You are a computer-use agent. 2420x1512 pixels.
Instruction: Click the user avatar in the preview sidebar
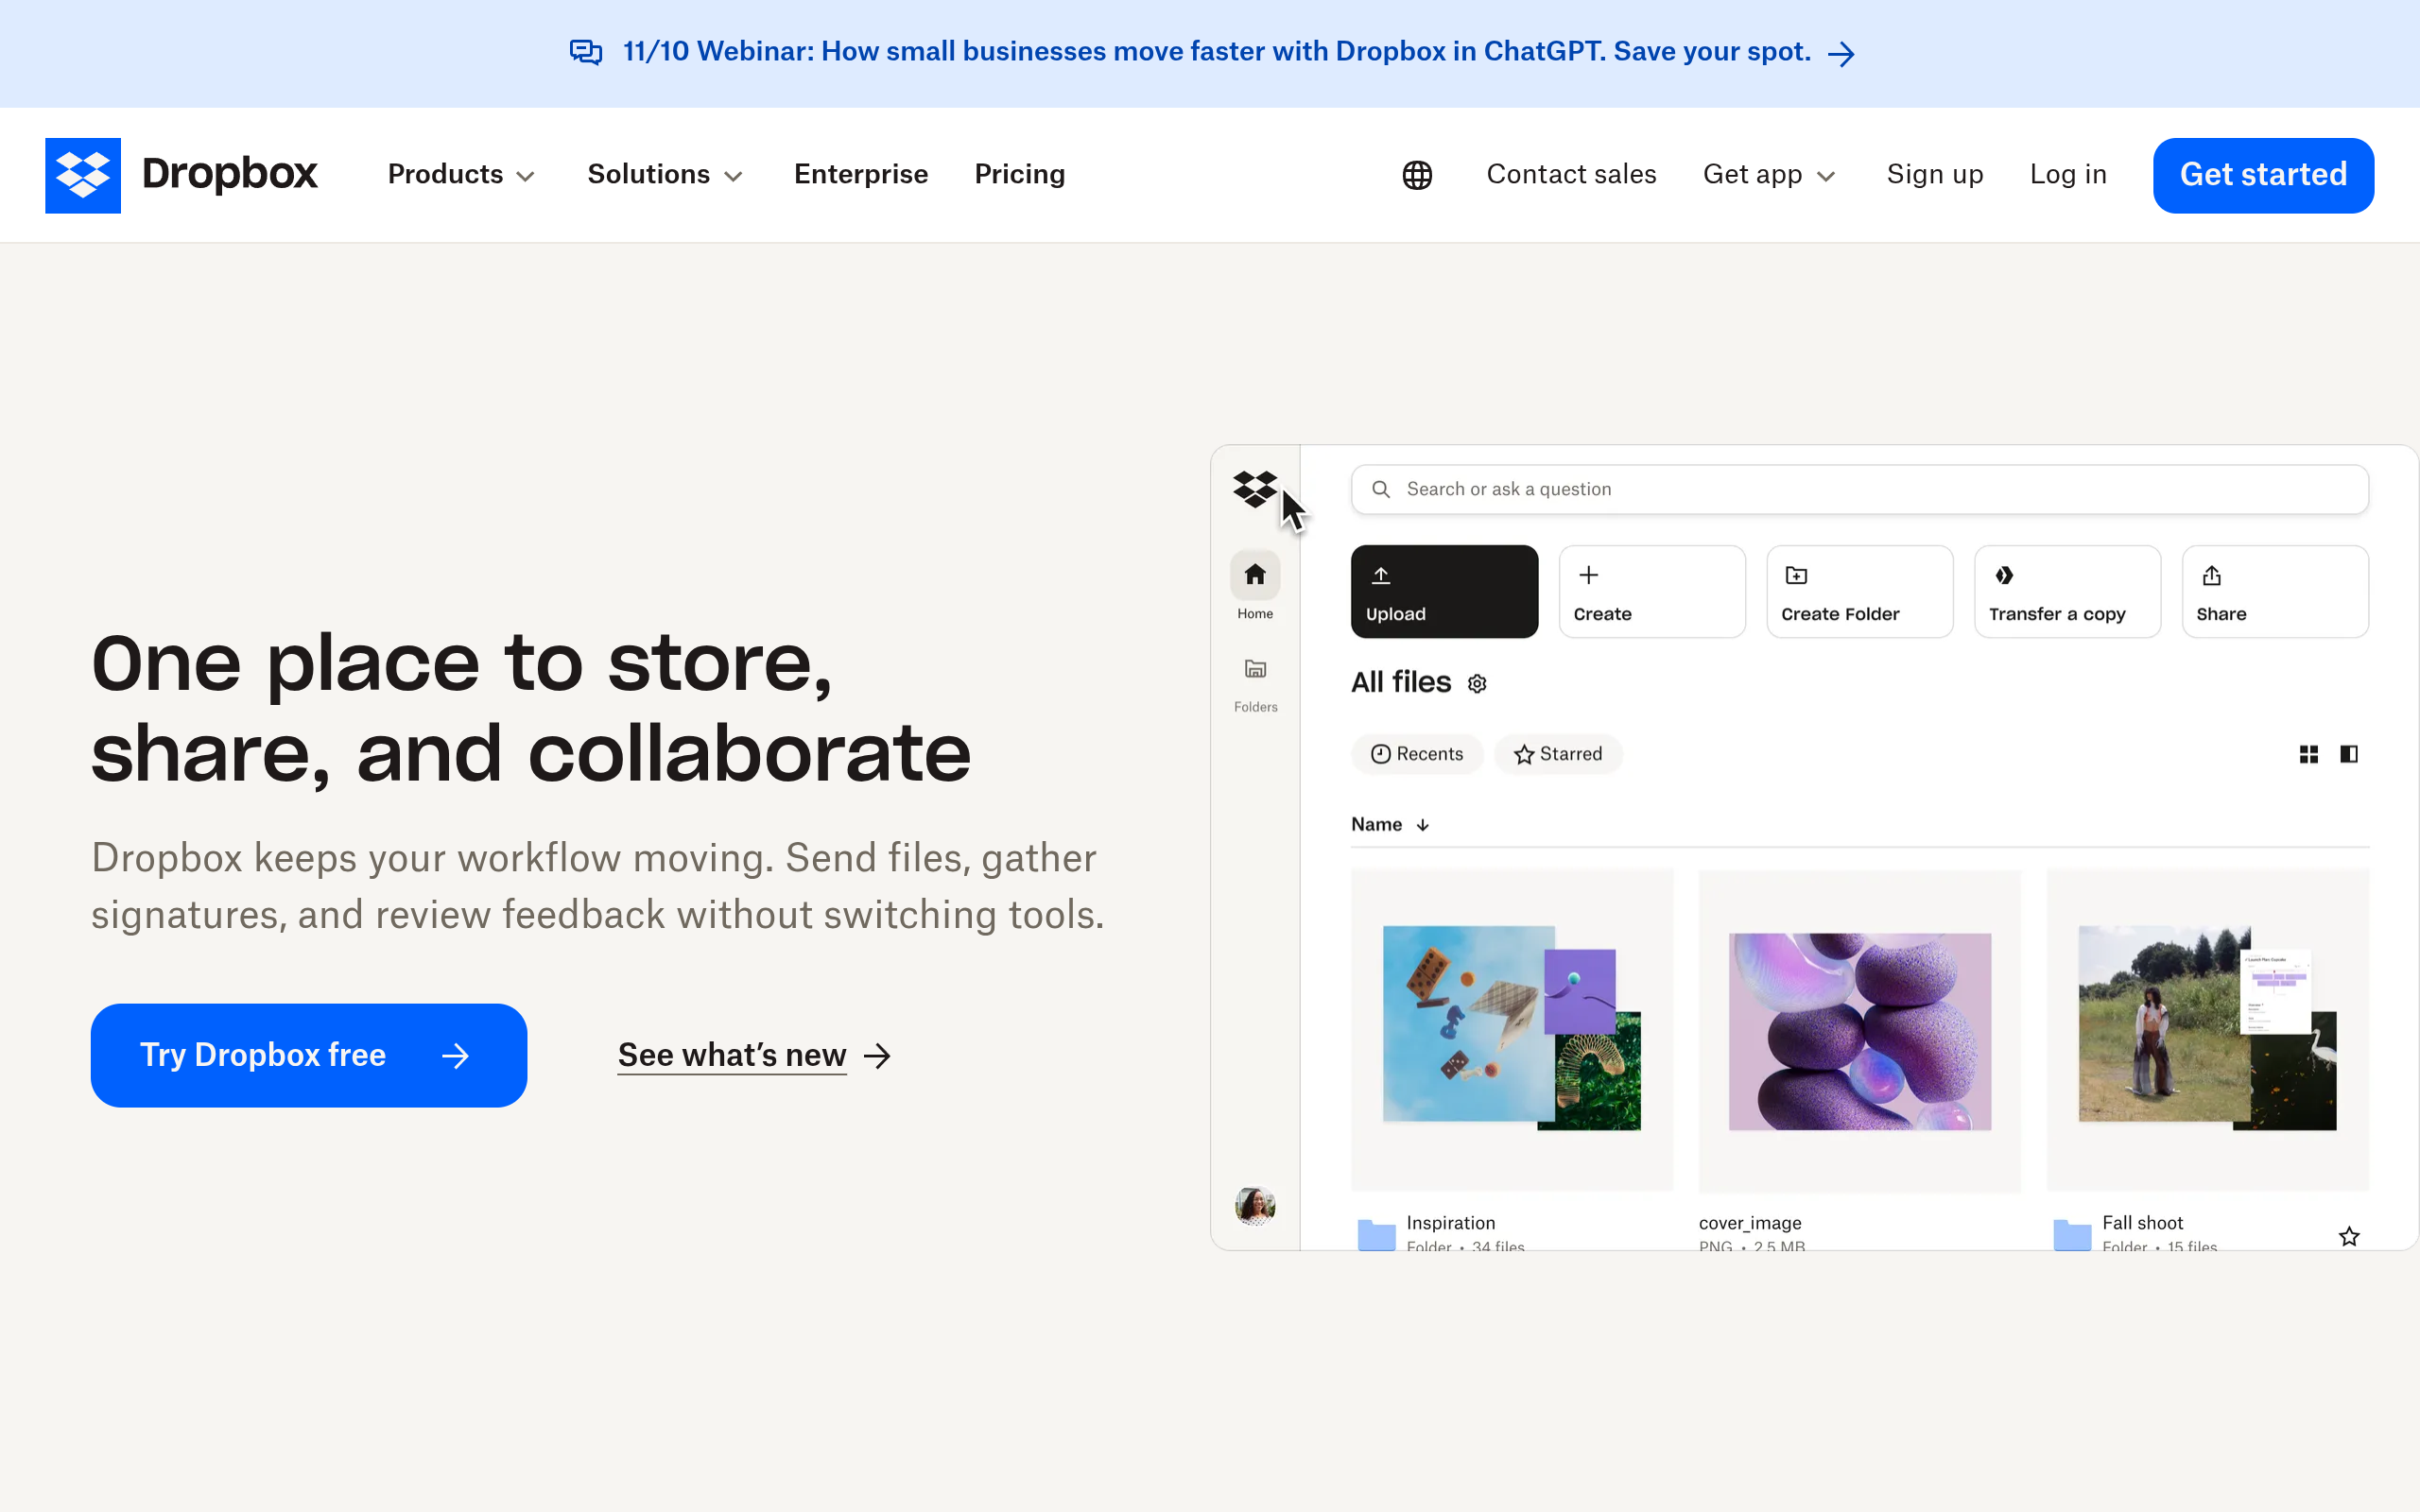point(1255,1206)
